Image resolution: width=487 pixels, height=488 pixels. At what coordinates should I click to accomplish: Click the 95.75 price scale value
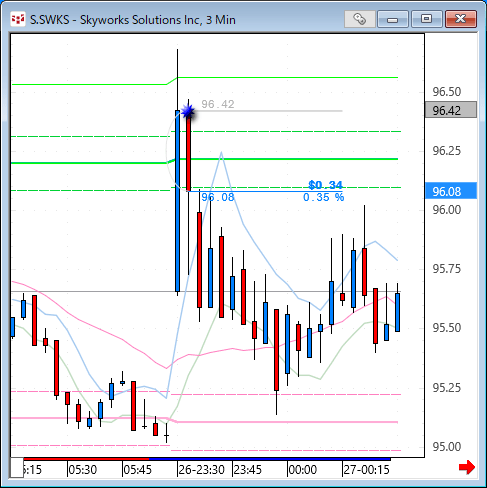click(446, 269)
